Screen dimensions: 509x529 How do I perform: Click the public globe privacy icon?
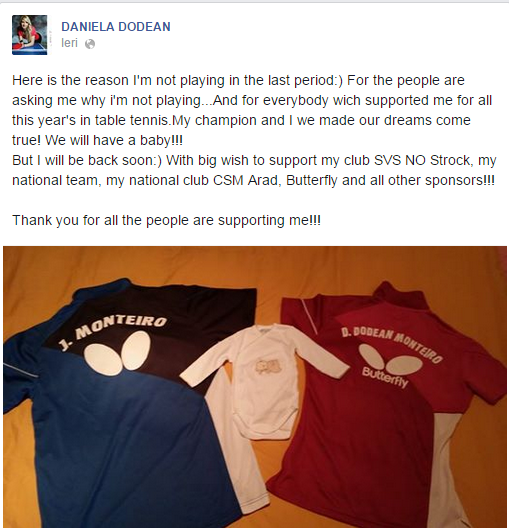pyautogui.click(x=90, y=44)
